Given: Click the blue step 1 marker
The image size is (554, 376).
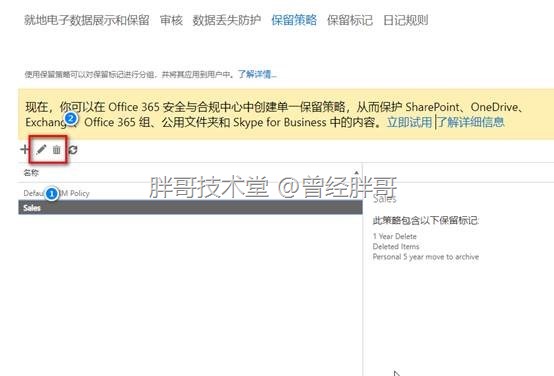Looking at the screenshot, I should tap(52, 193).
